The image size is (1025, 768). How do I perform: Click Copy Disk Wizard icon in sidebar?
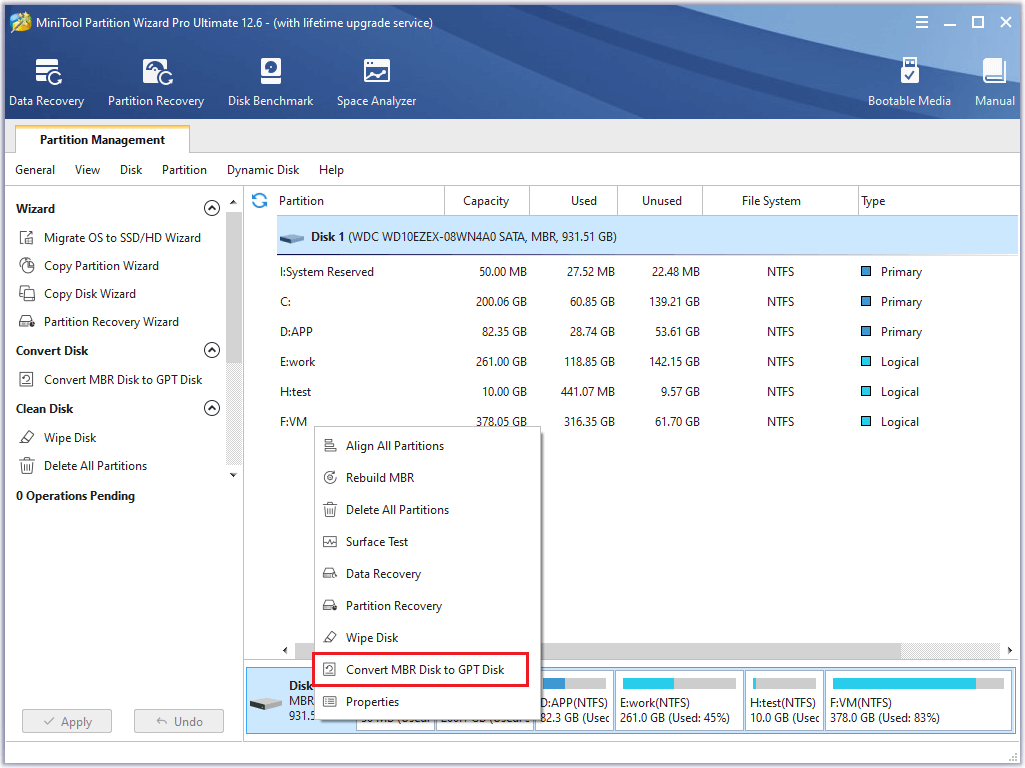[x=26, y=293]
